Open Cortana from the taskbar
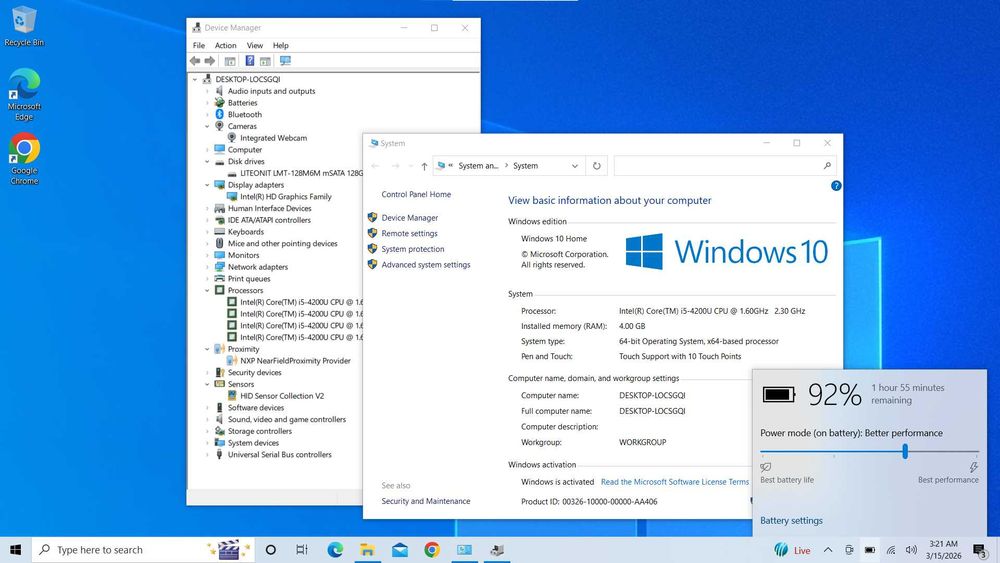1000x563 pixels. (x=270, y=550)
